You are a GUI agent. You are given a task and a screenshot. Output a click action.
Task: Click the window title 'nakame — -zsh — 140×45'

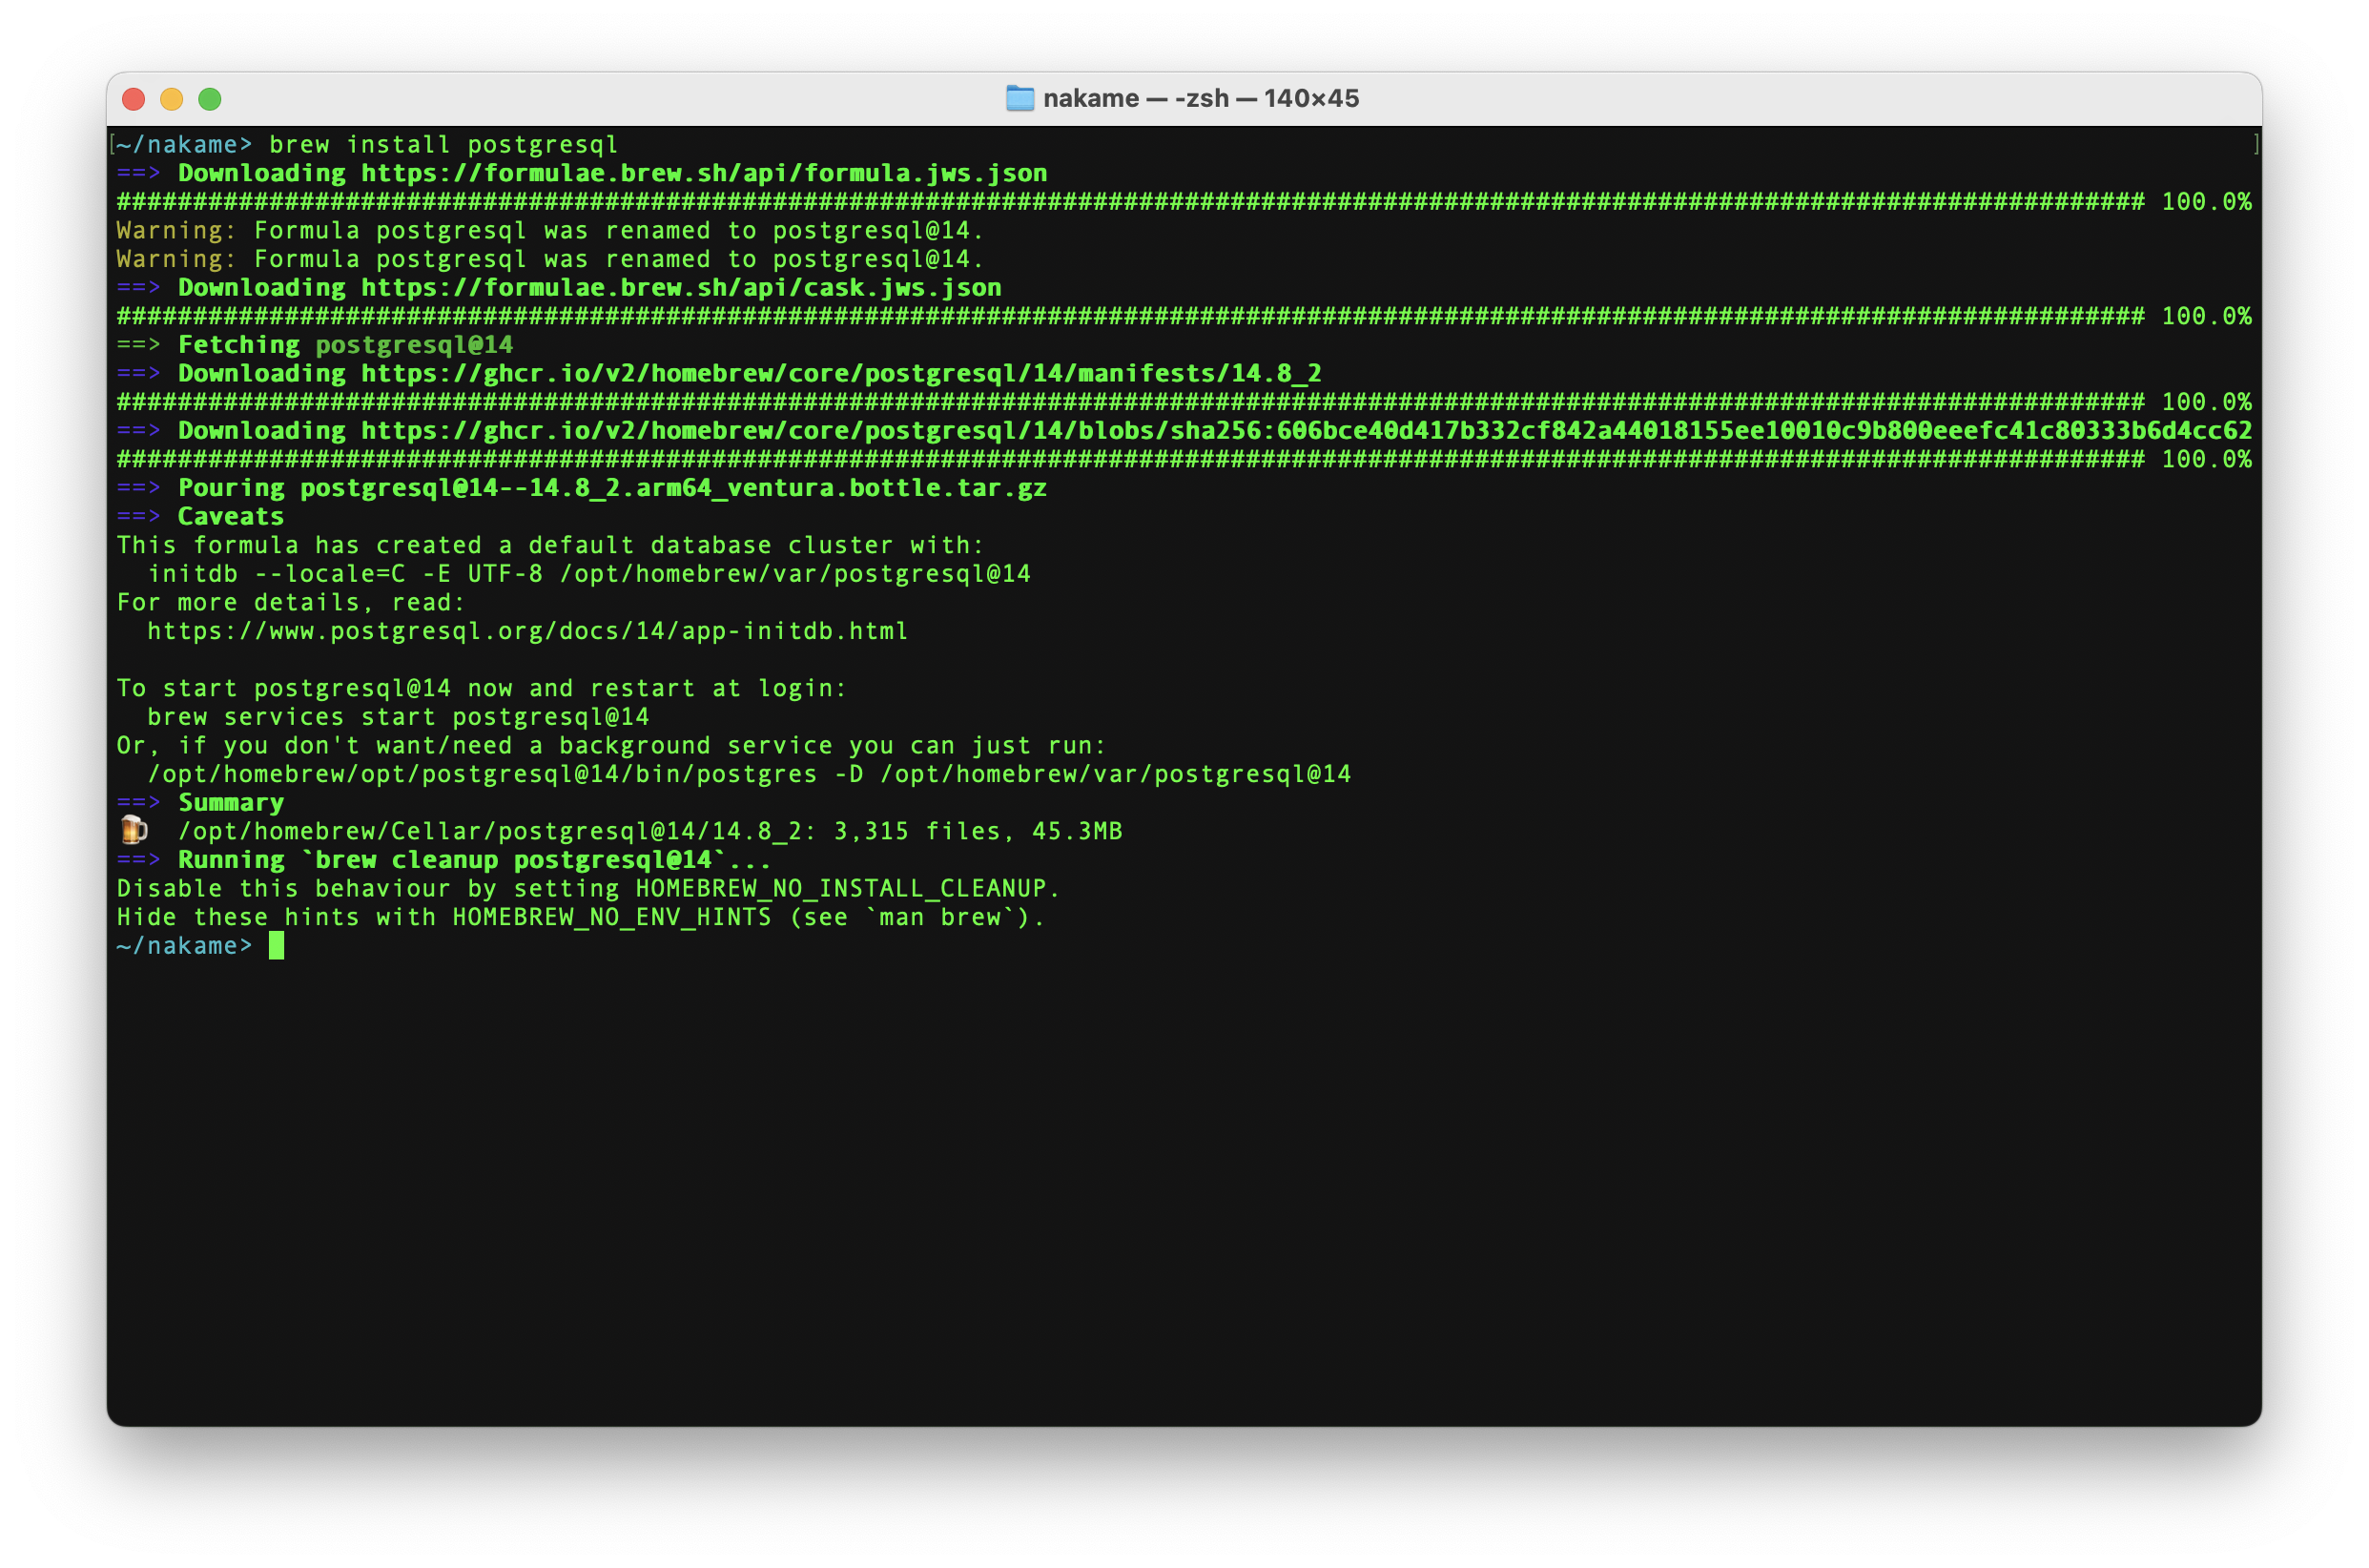(x=1200, y=98)
